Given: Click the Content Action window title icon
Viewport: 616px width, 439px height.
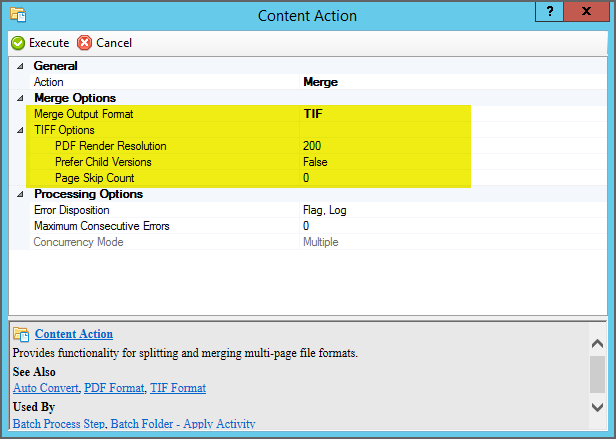Looking at the screenshot, I should 17,16.
